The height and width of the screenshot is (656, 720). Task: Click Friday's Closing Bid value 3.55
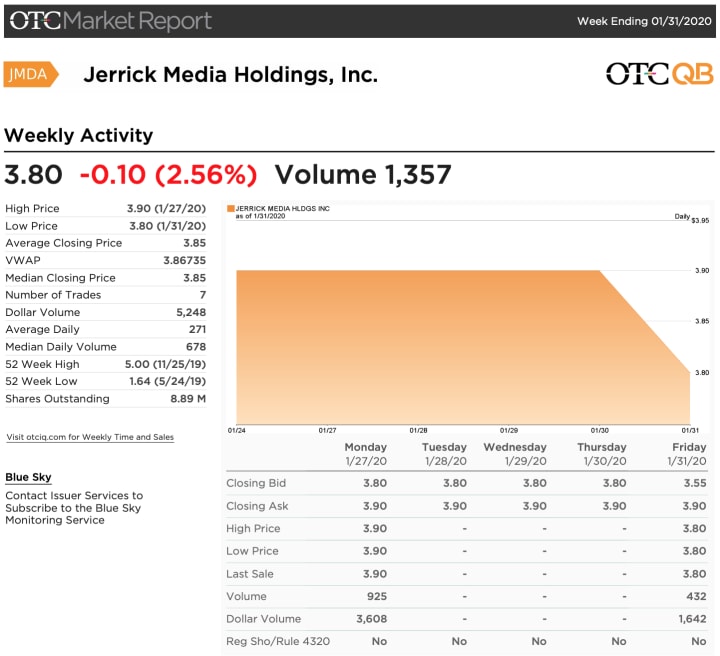coord(695,483)
